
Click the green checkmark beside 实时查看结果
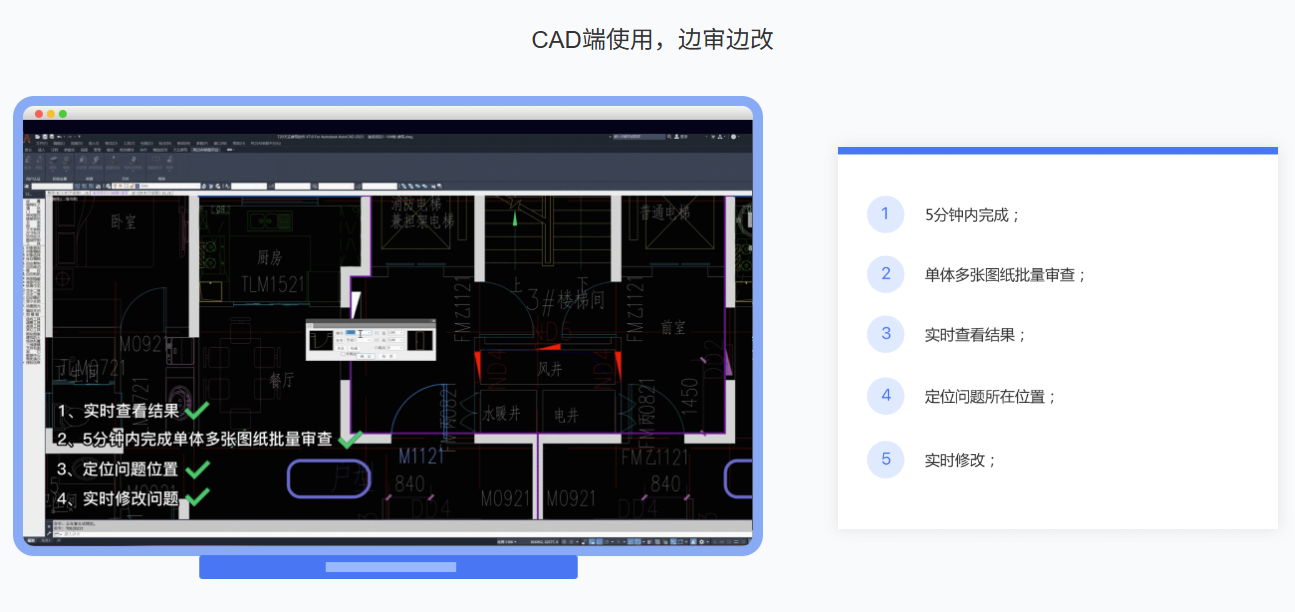[197, 410]
